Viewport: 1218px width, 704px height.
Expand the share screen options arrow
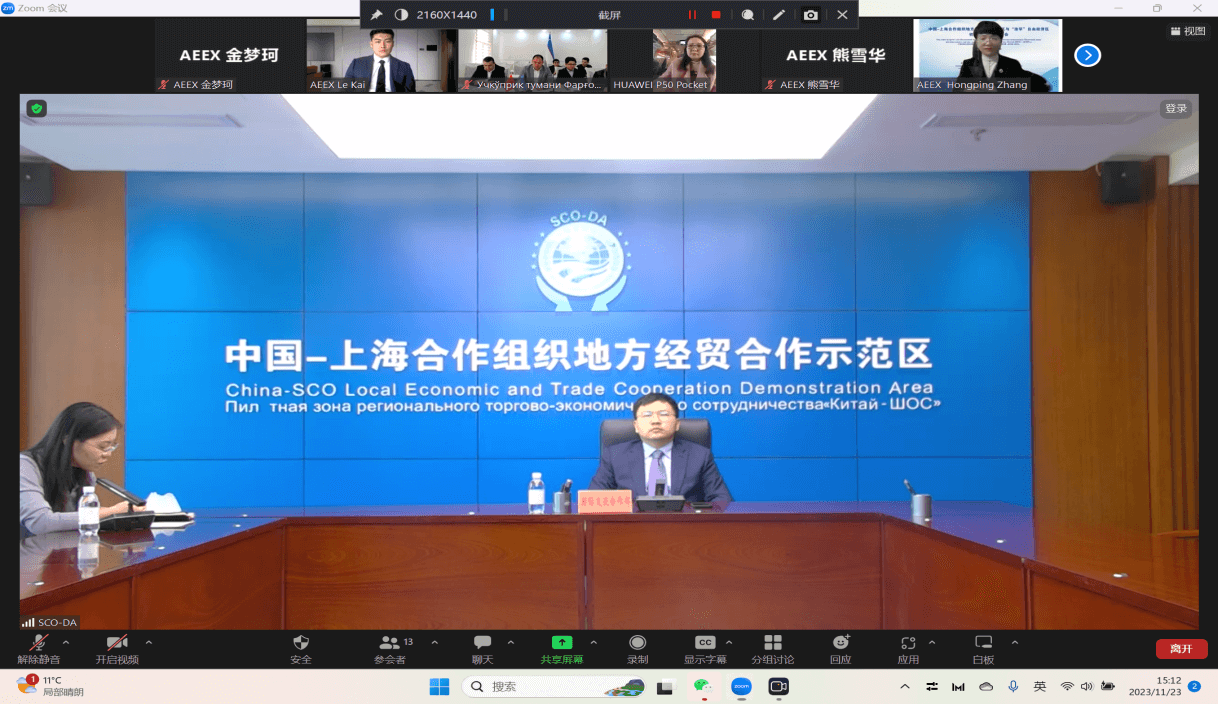tap(593, 642)
